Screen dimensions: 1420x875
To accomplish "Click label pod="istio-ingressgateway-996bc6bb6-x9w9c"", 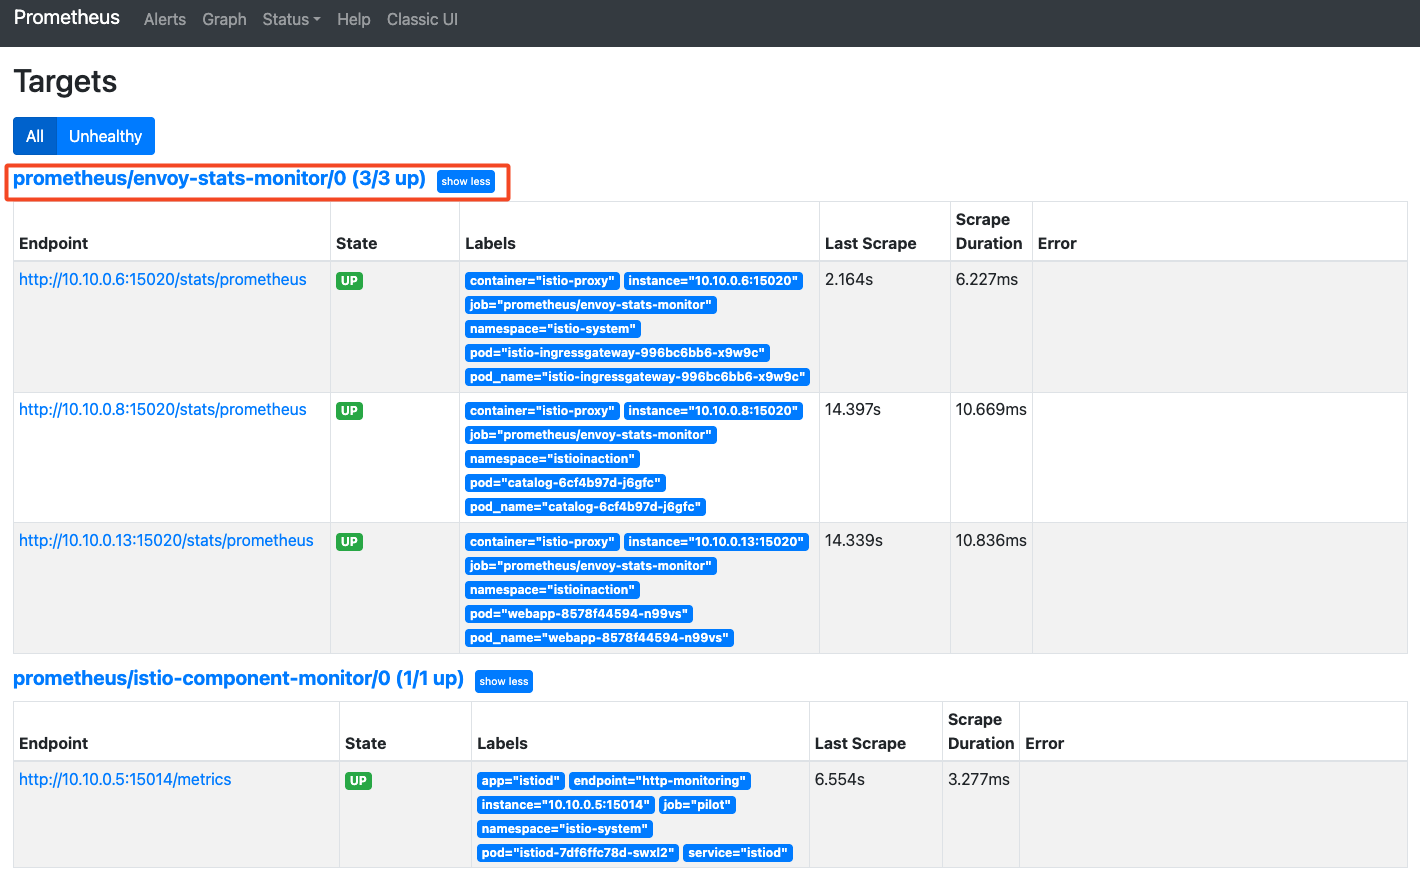I will click(x=617, y=353).
